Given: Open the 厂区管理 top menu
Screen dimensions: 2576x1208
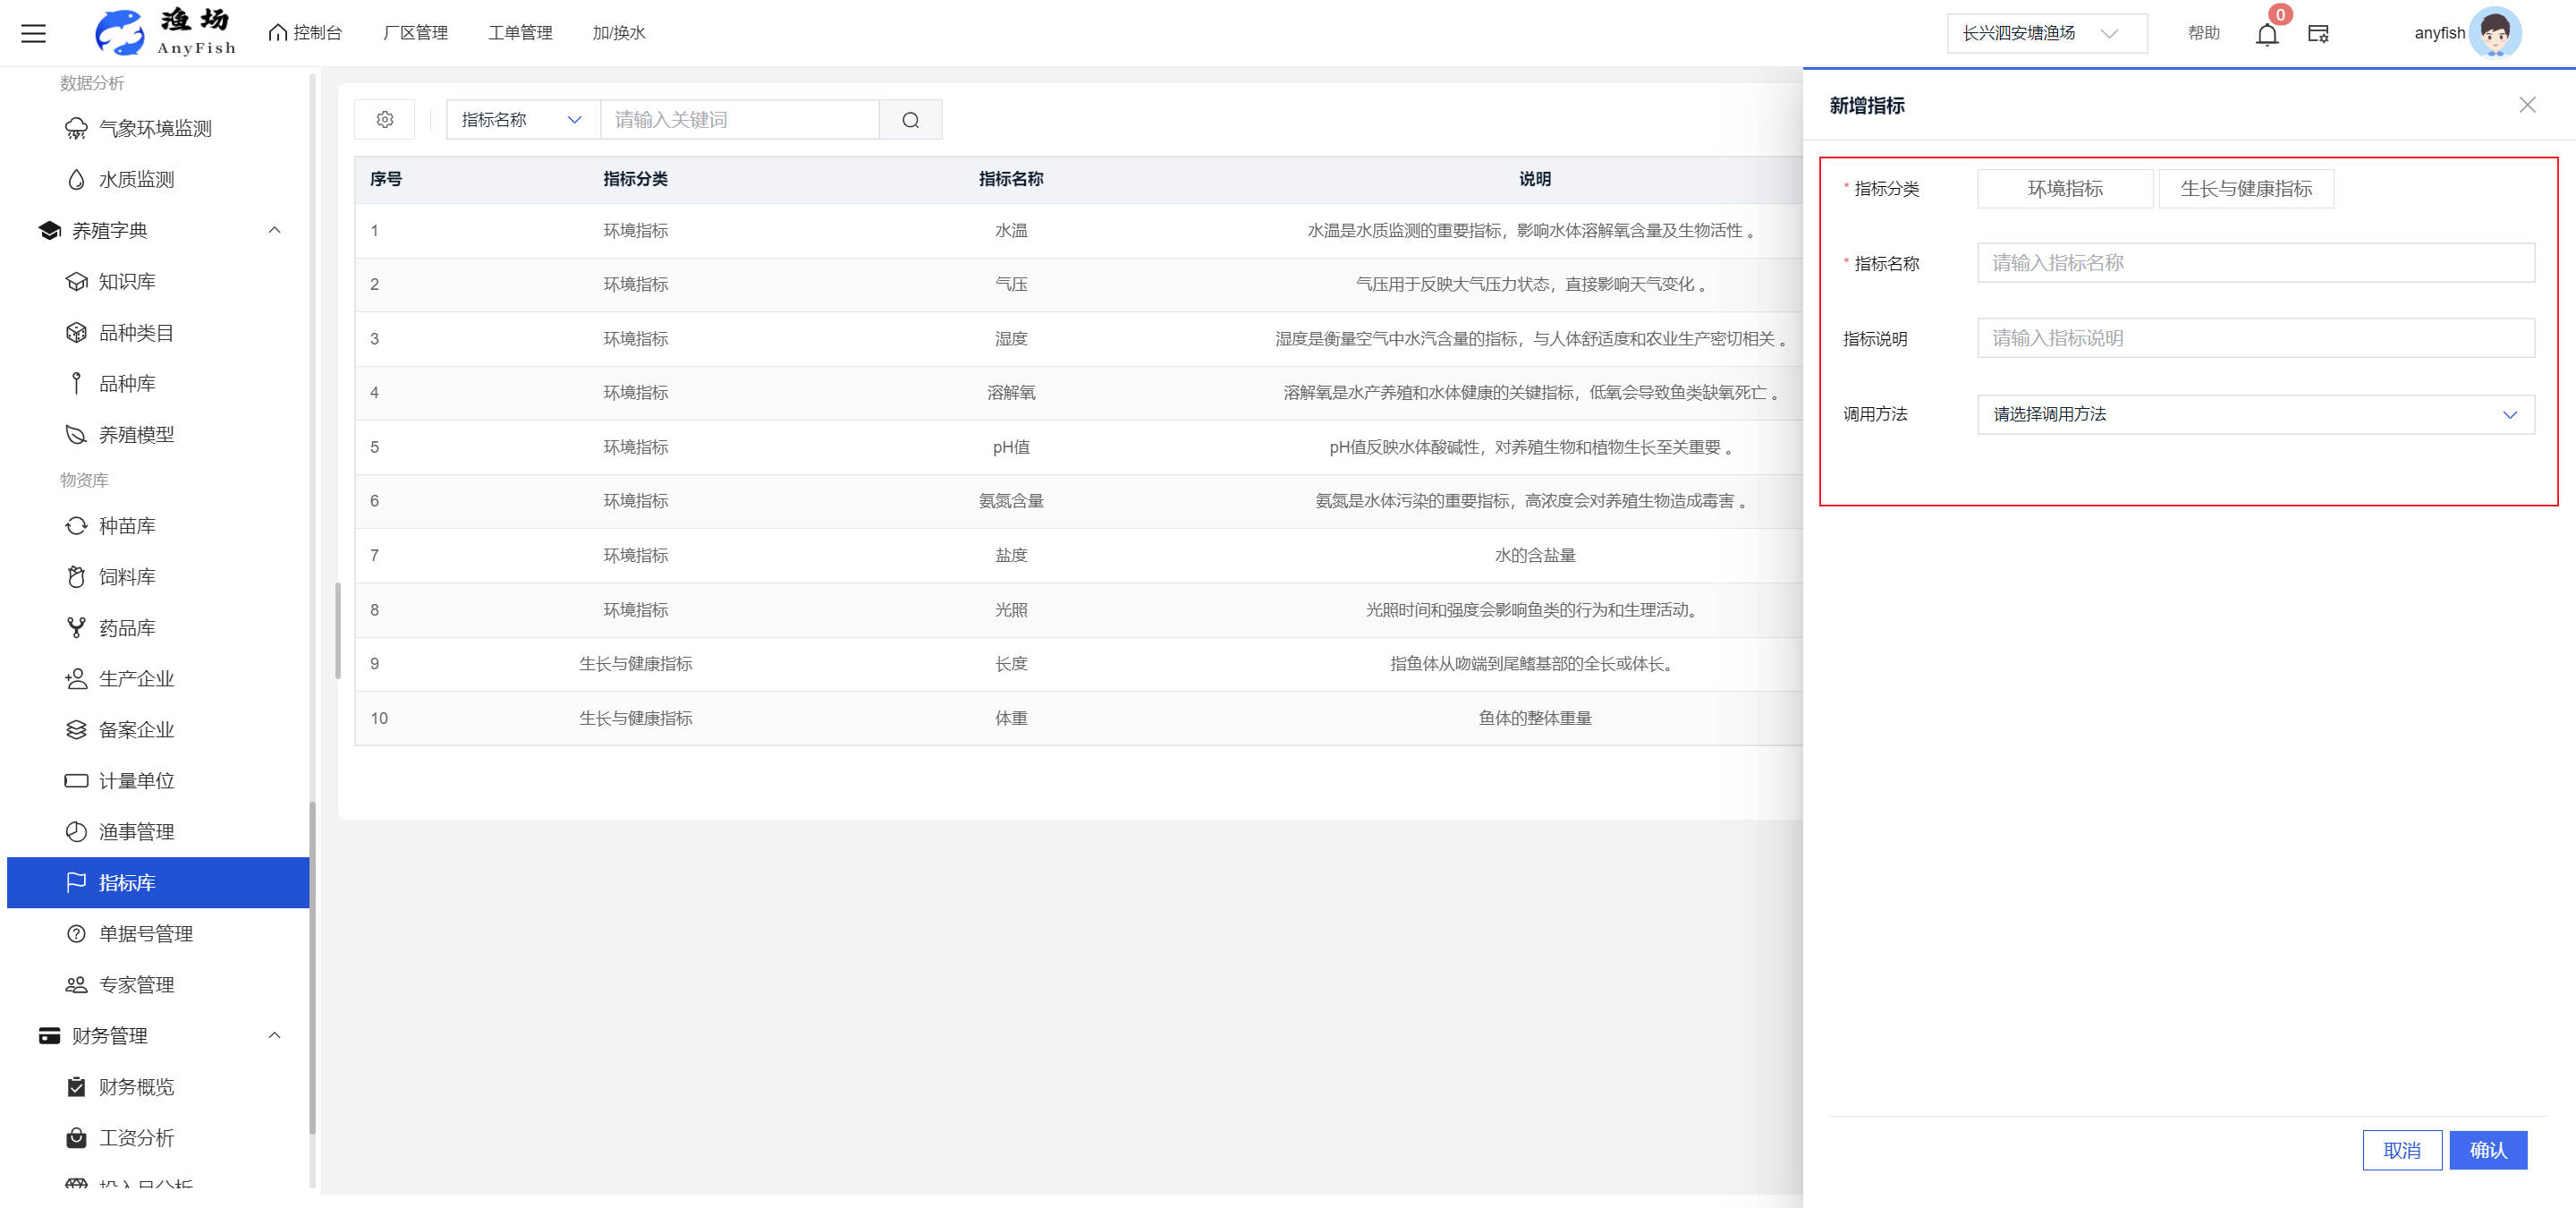Looking at the screenshot, I should (415, 33).
